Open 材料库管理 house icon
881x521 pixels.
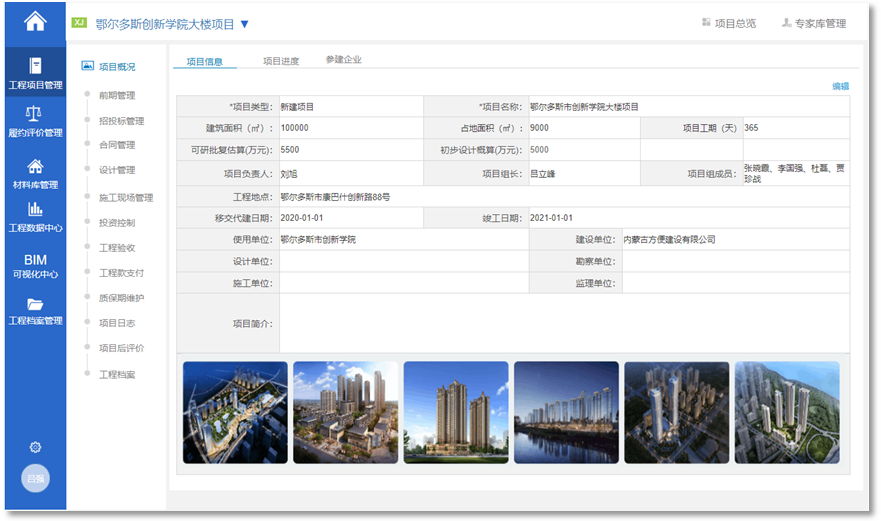[35, 173]
